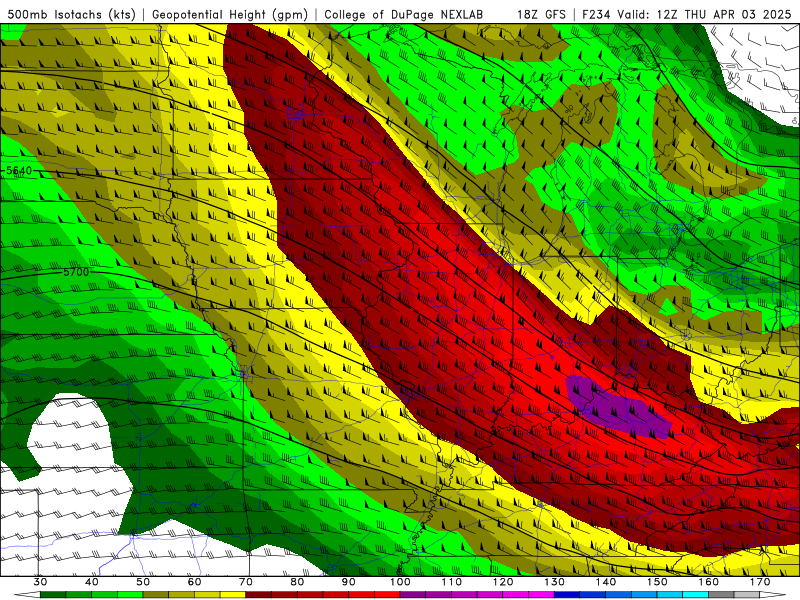Click the "F234" forecast hour label
This screenshot has width=800, height=600.
pos(597,14)
